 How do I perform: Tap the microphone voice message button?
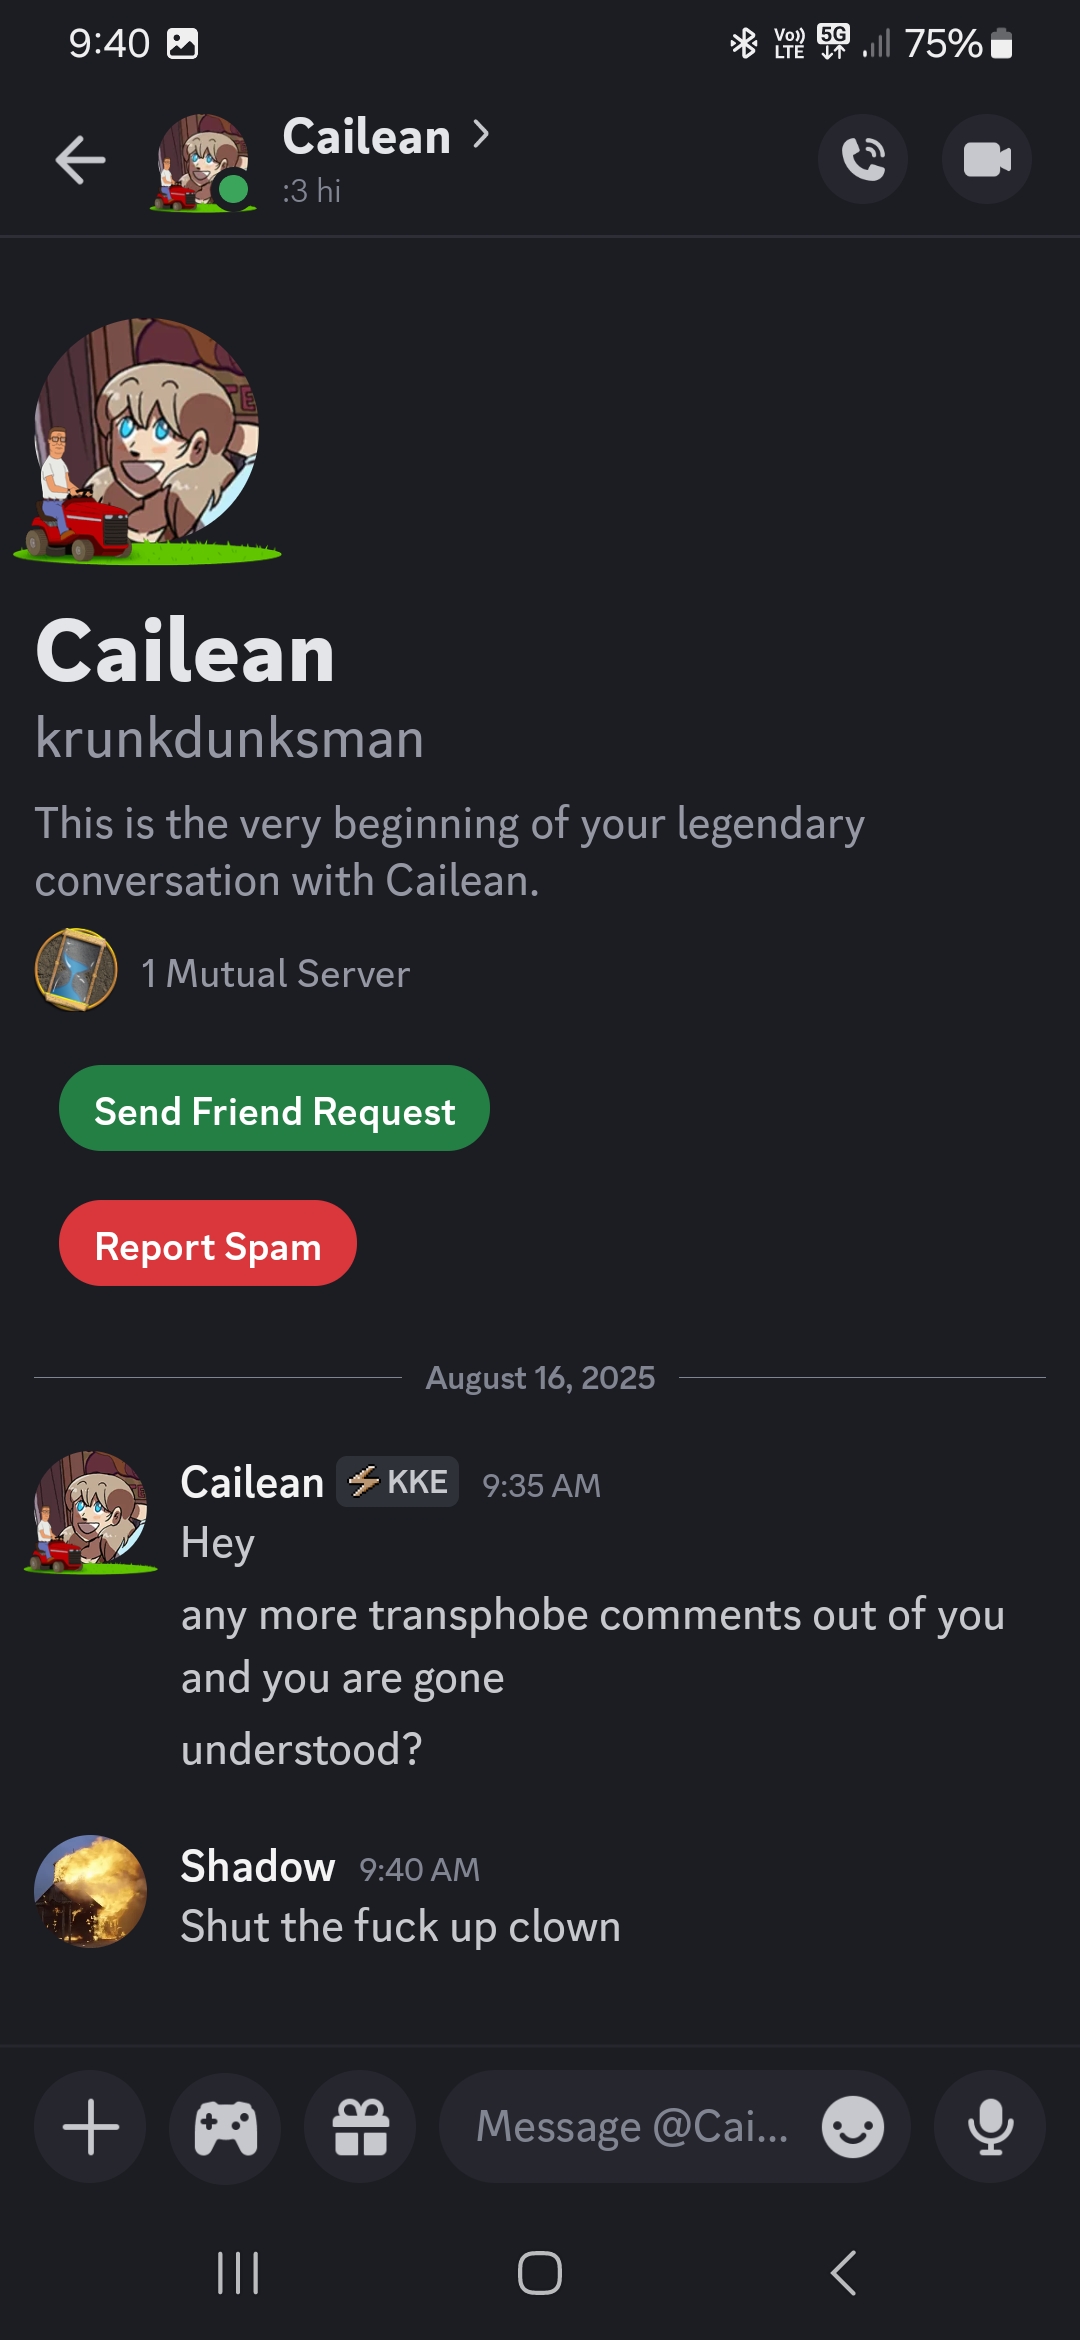pos(990,2127)
